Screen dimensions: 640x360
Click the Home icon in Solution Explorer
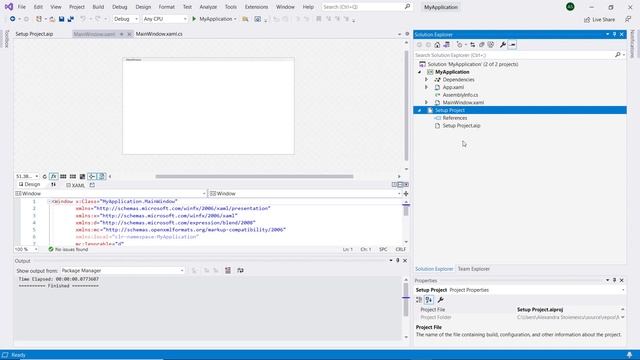point(437,45)
